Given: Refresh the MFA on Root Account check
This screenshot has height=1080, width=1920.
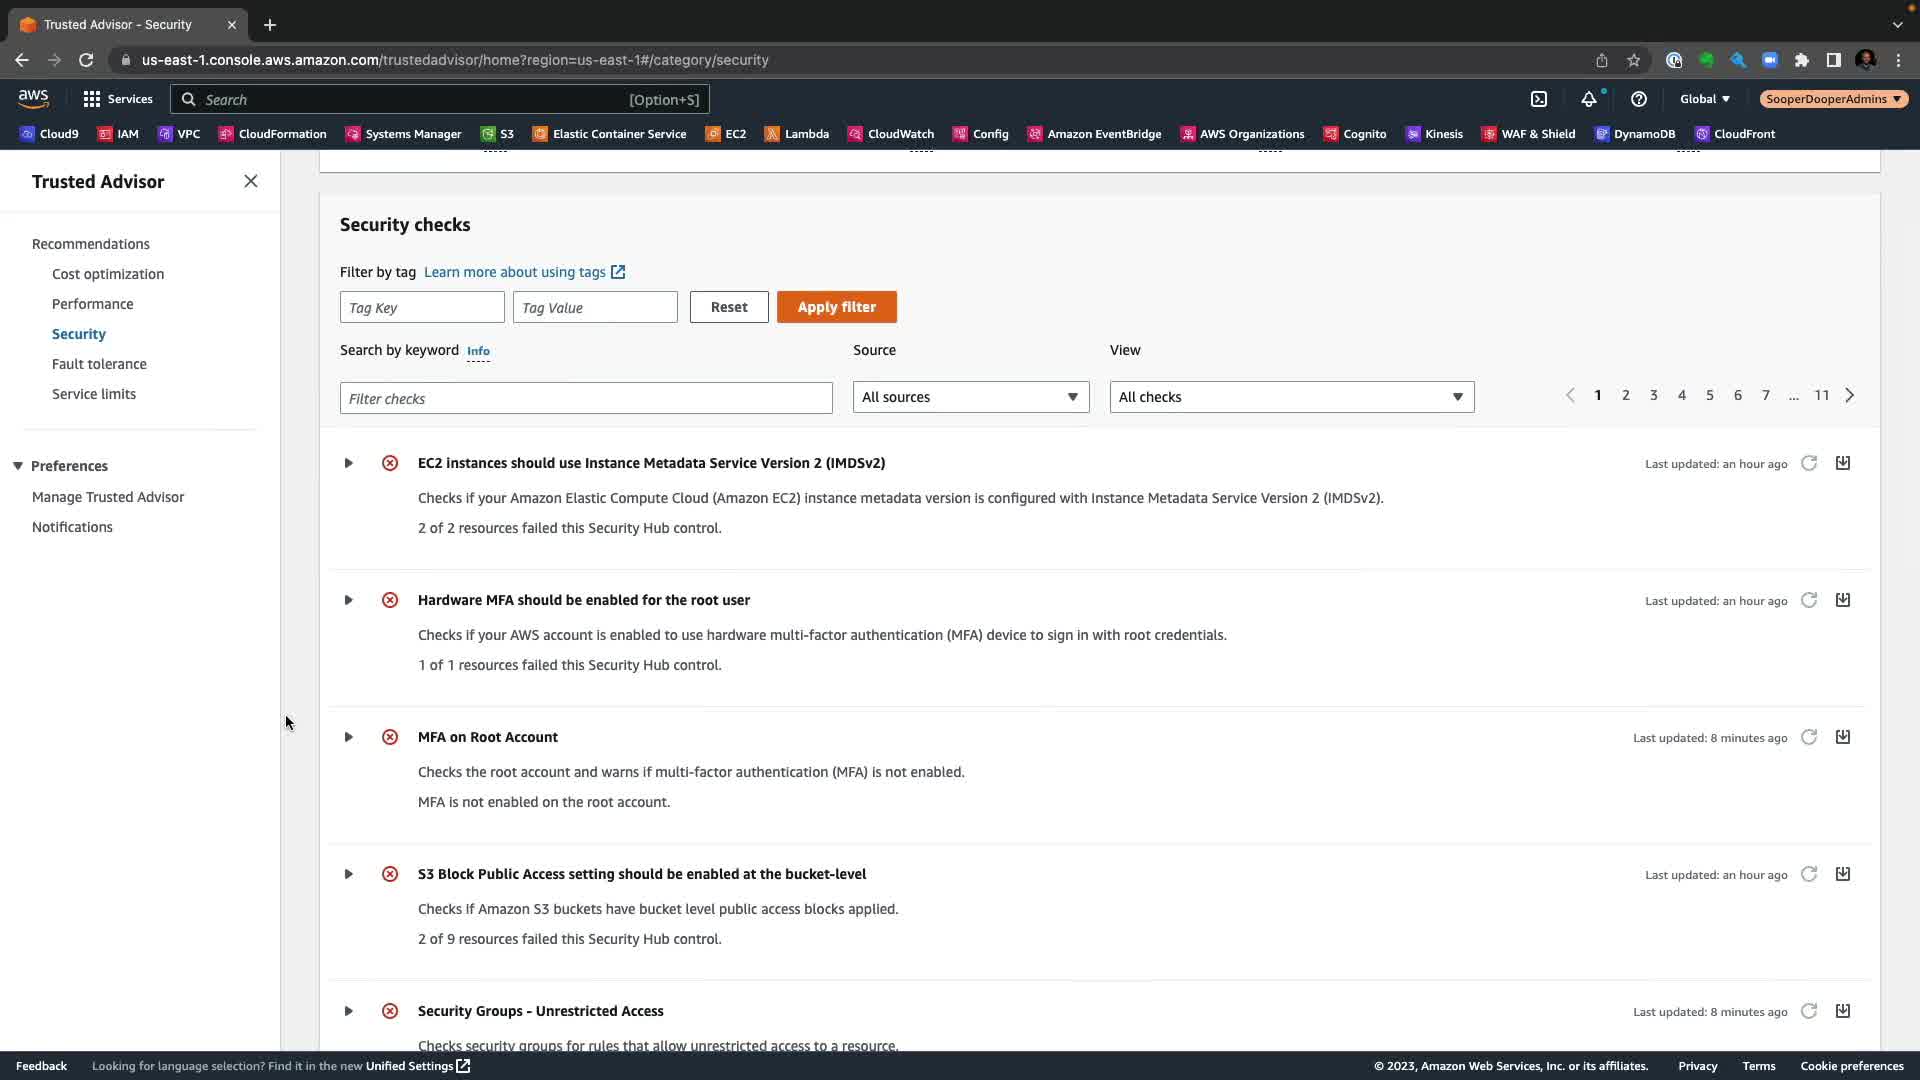Looking at the screenshot, I should pyautogui.click(x=1808, y=737).
